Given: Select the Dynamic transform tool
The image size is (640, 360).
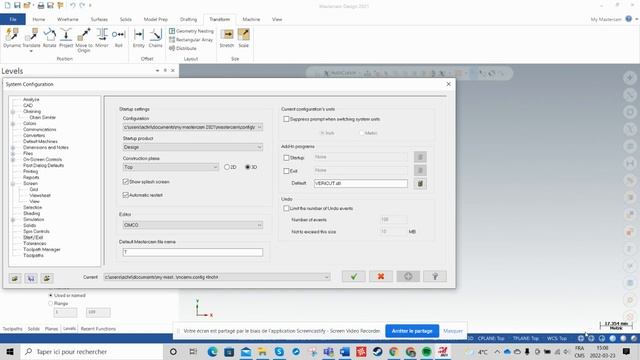Looking at the screenshot, I should (x=12, y=38).
